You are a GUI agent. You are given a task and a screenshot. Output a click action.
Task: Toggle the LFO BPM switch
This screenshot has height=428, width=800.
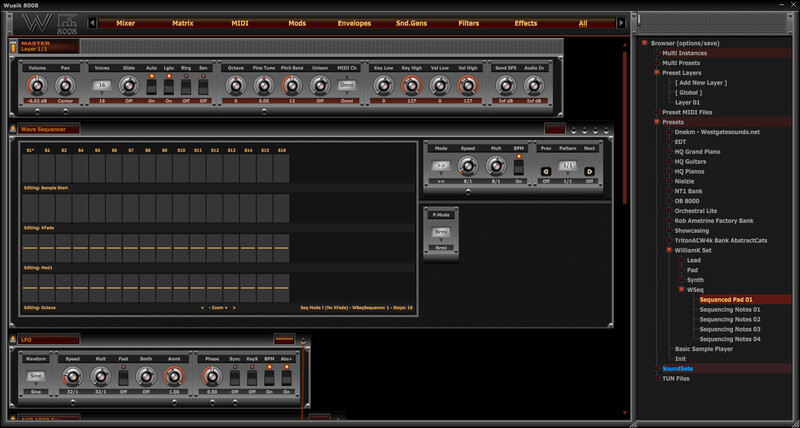tap(269, 378)
